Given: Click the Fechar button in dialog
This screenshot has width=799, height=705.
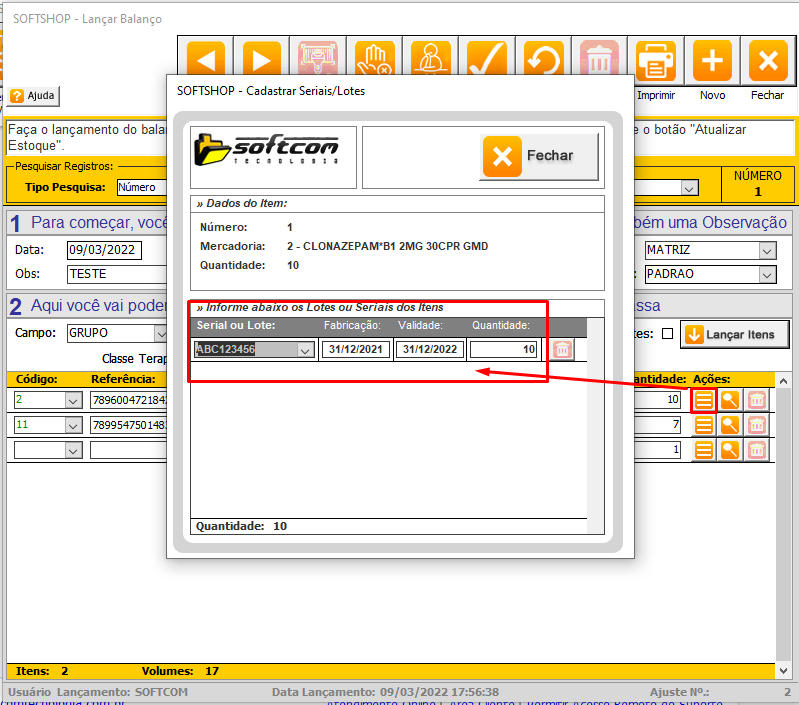Looking at the screenshot, I should [x=540, y=156].
